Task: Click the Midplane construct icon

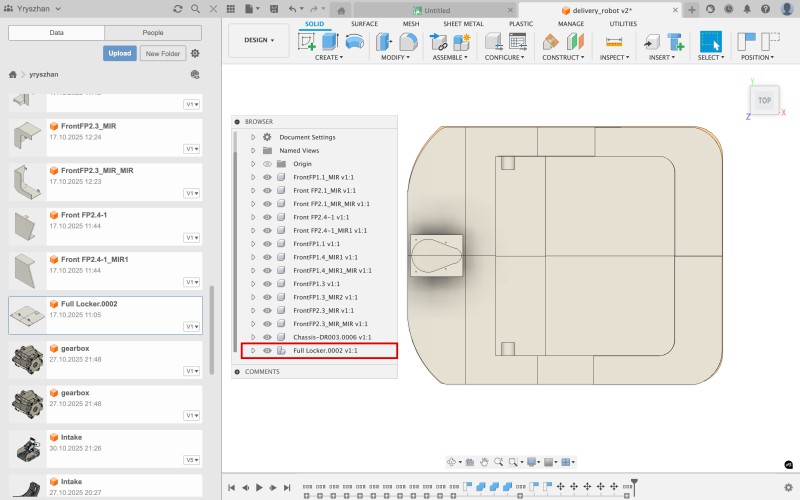Action: point(575,41)
